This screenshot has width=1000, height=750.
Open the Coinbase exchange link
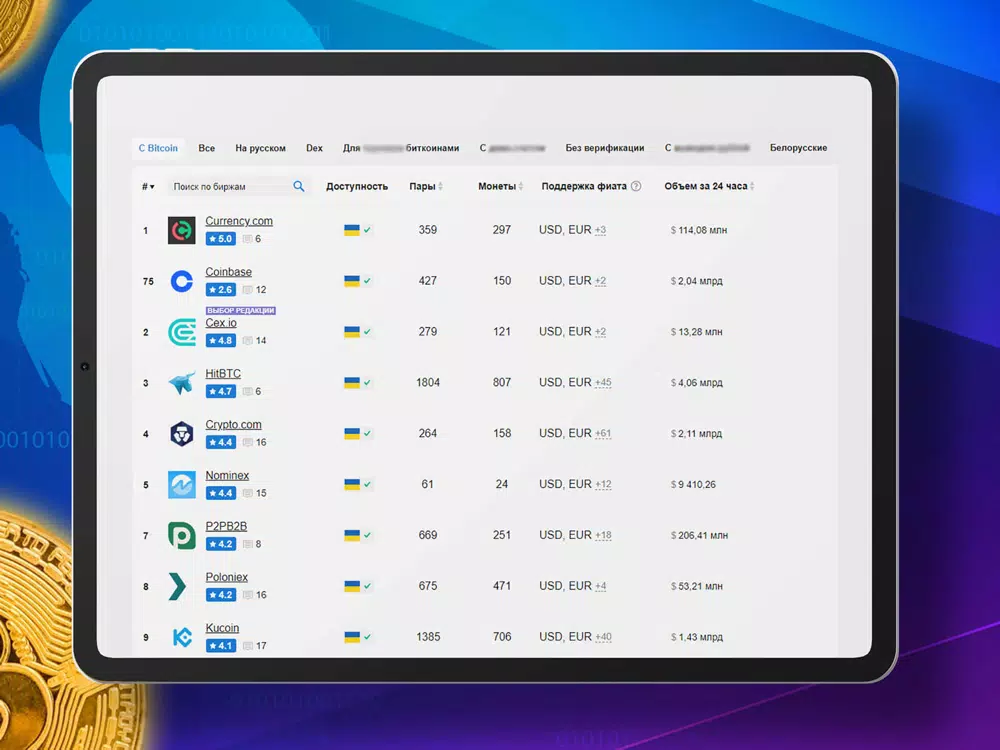tap(228, 272)
